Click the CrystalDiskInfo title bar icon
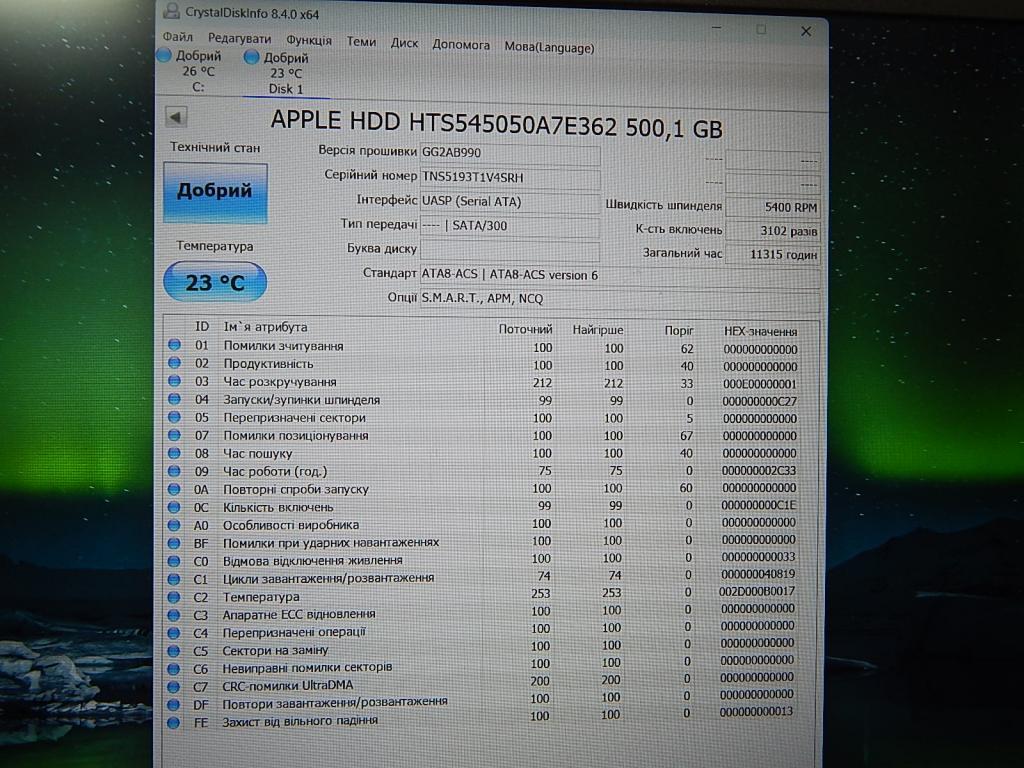1024x768 pixels. coord(171,11)
